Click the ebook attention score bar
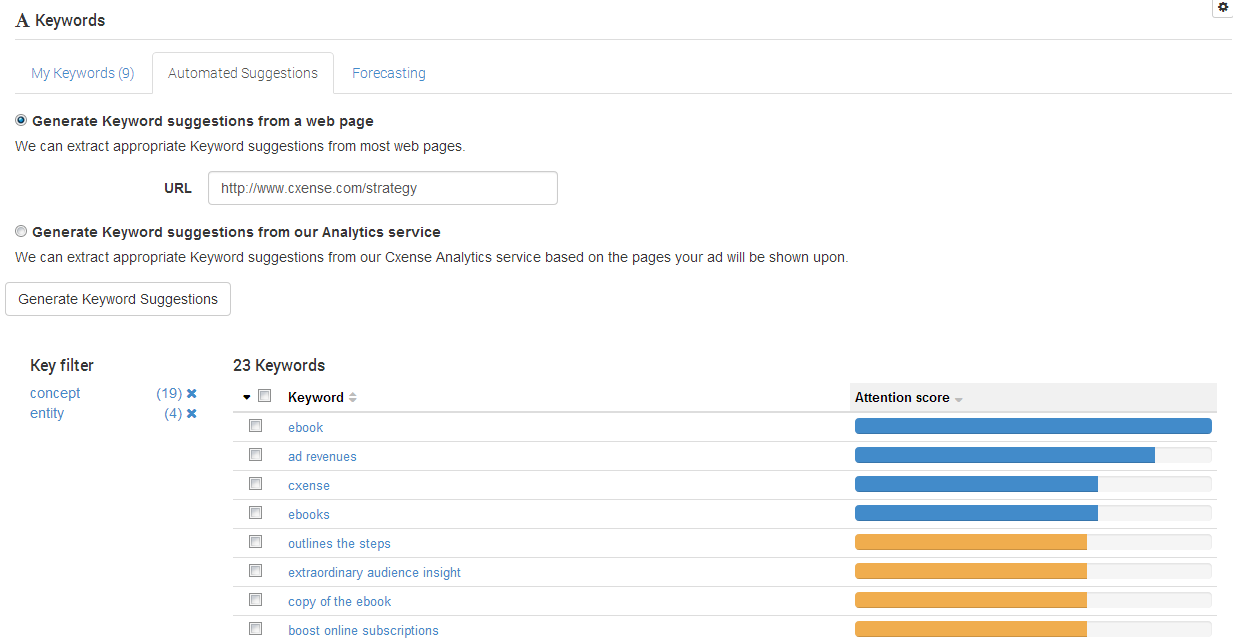This screenshot has height=644, width=1233. pos(1033,426)
